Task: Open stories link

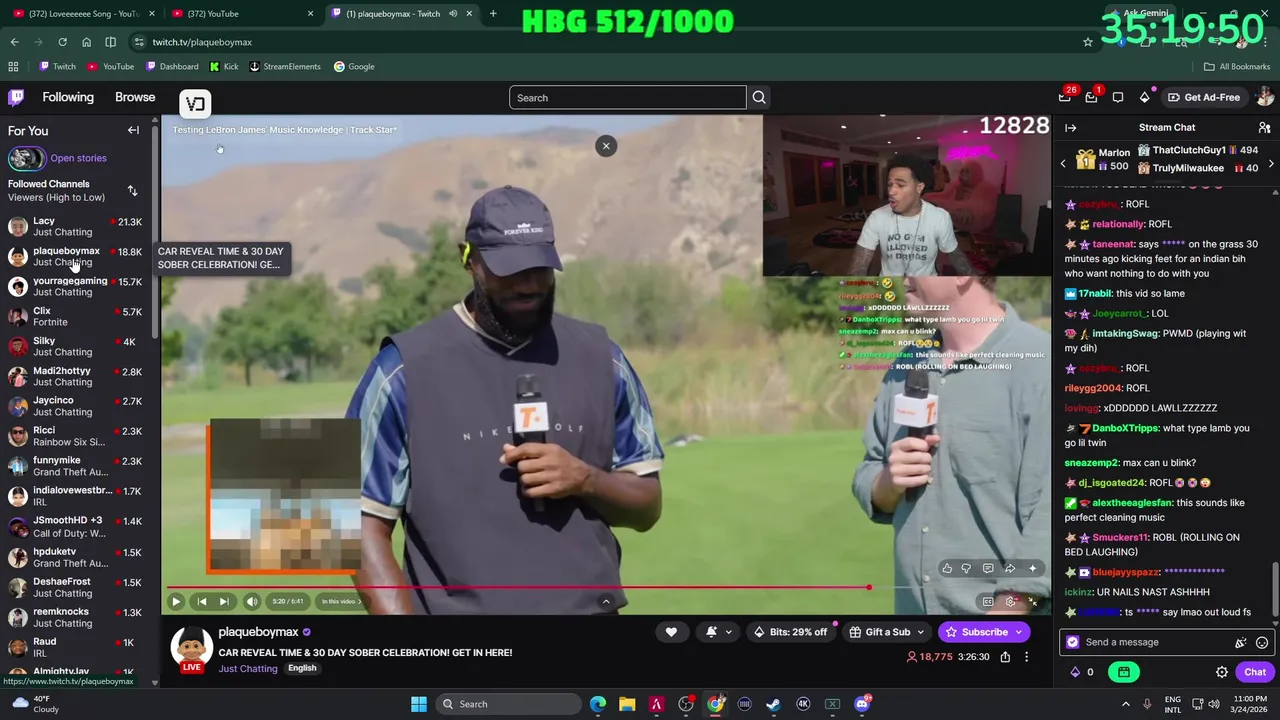Action: [78, 158]
